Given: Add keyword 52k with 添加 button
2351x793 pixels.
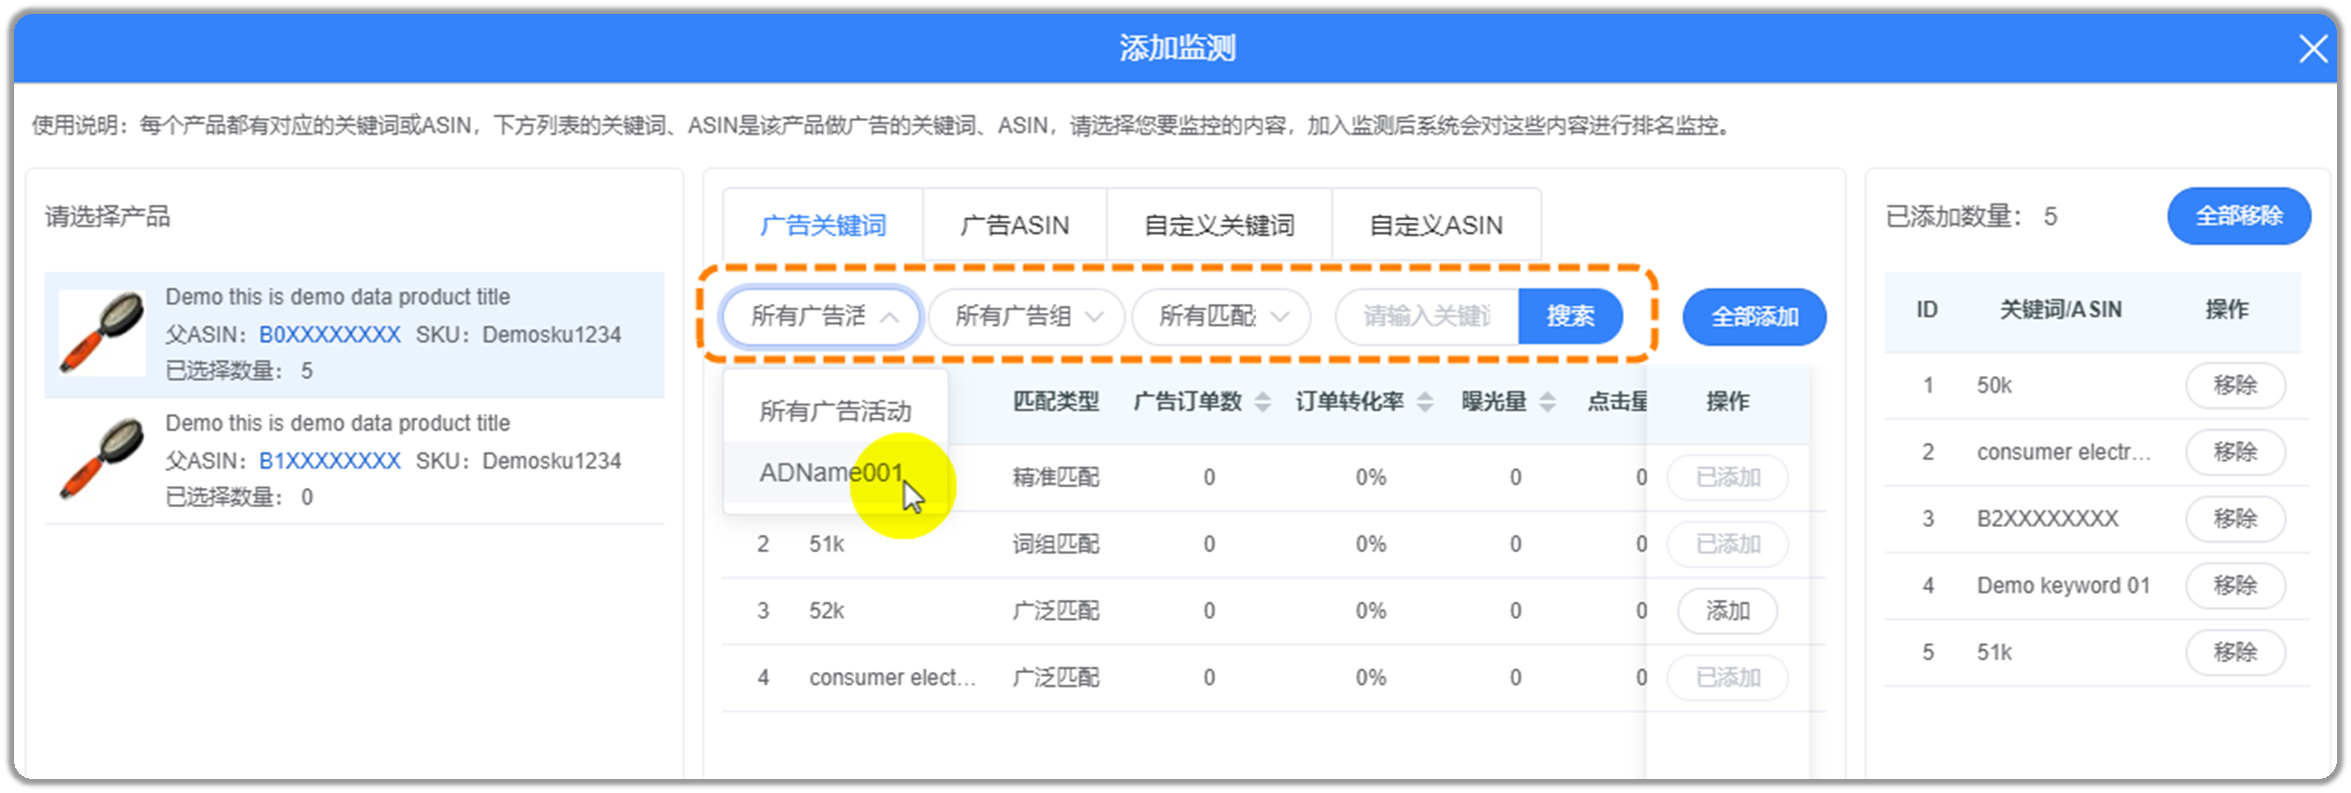Looking at the screenshot, I should pos(1727,611).
